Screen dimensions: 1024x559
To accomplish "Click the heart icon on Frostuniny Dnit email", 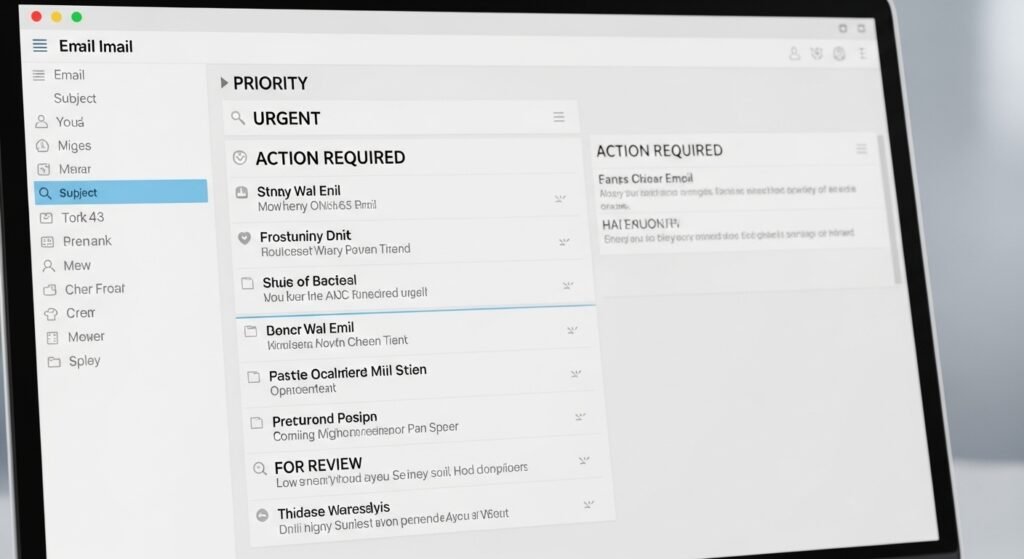I will (x=243, y=238).
